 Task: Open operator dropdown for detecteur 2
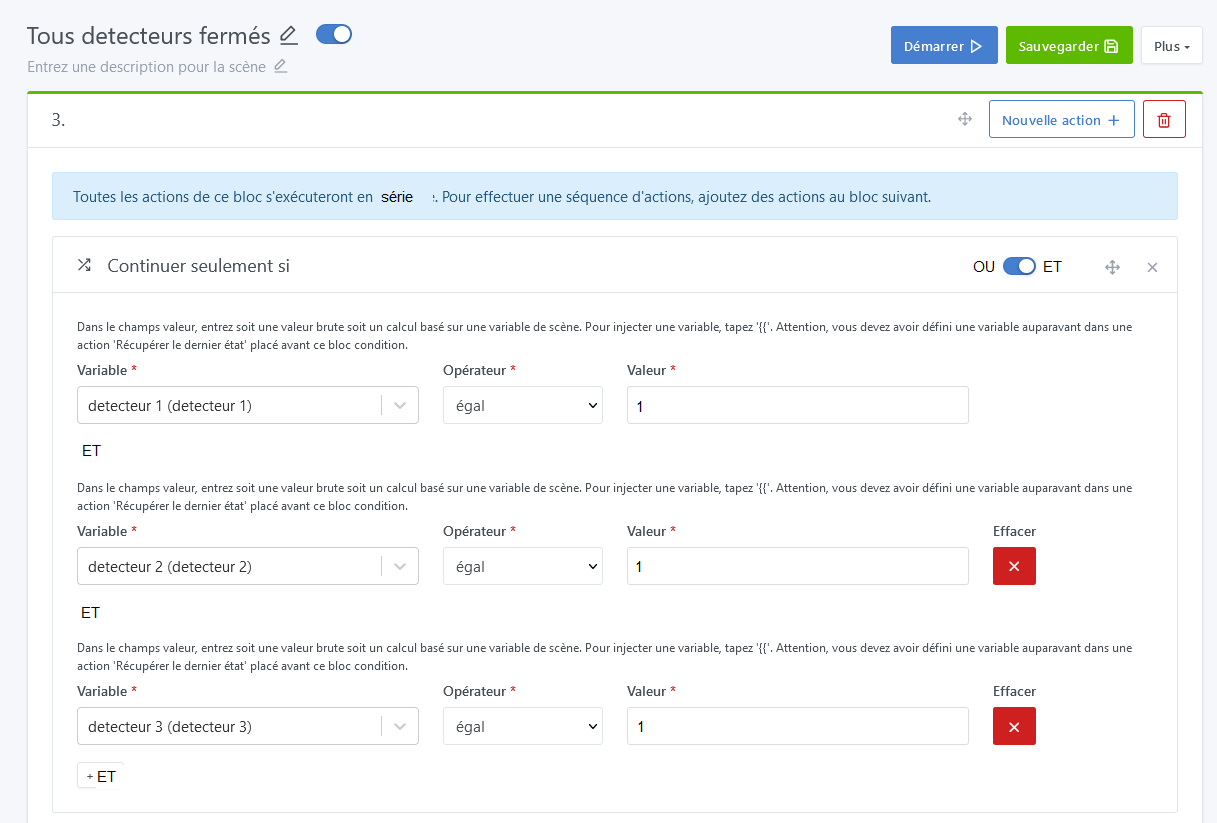(x=522, y=566)
